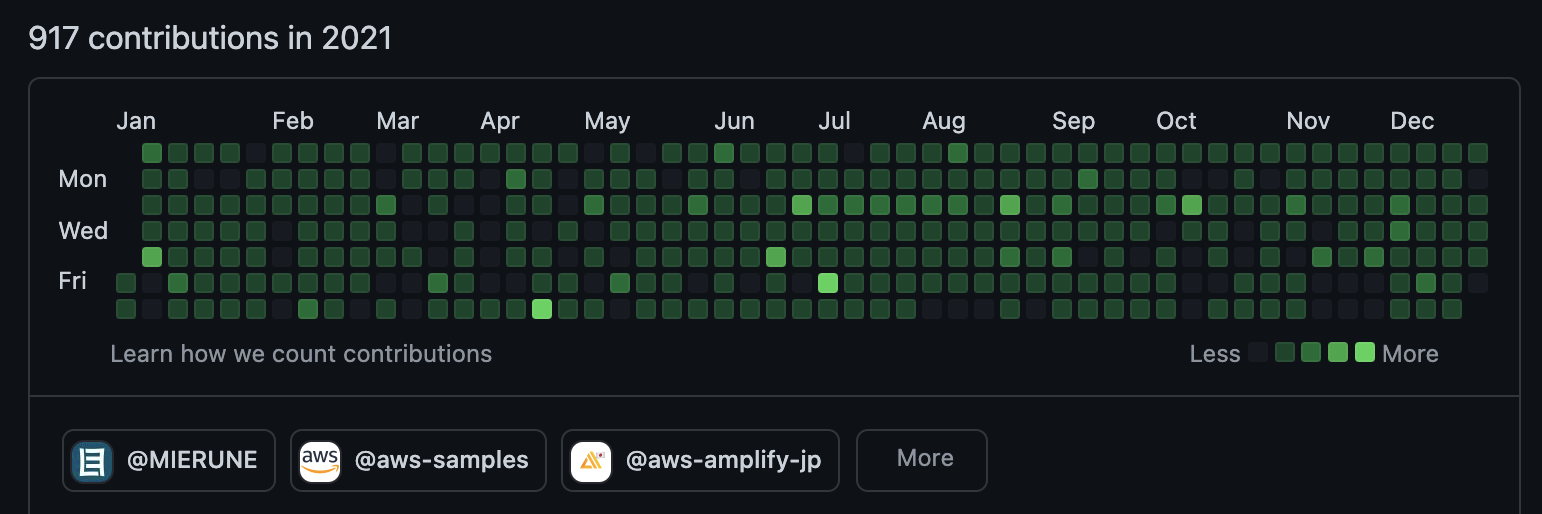The width and height of the screenshot is (1542, 514).
Task: Click the Mon weekday label
Action: [83, 179]
